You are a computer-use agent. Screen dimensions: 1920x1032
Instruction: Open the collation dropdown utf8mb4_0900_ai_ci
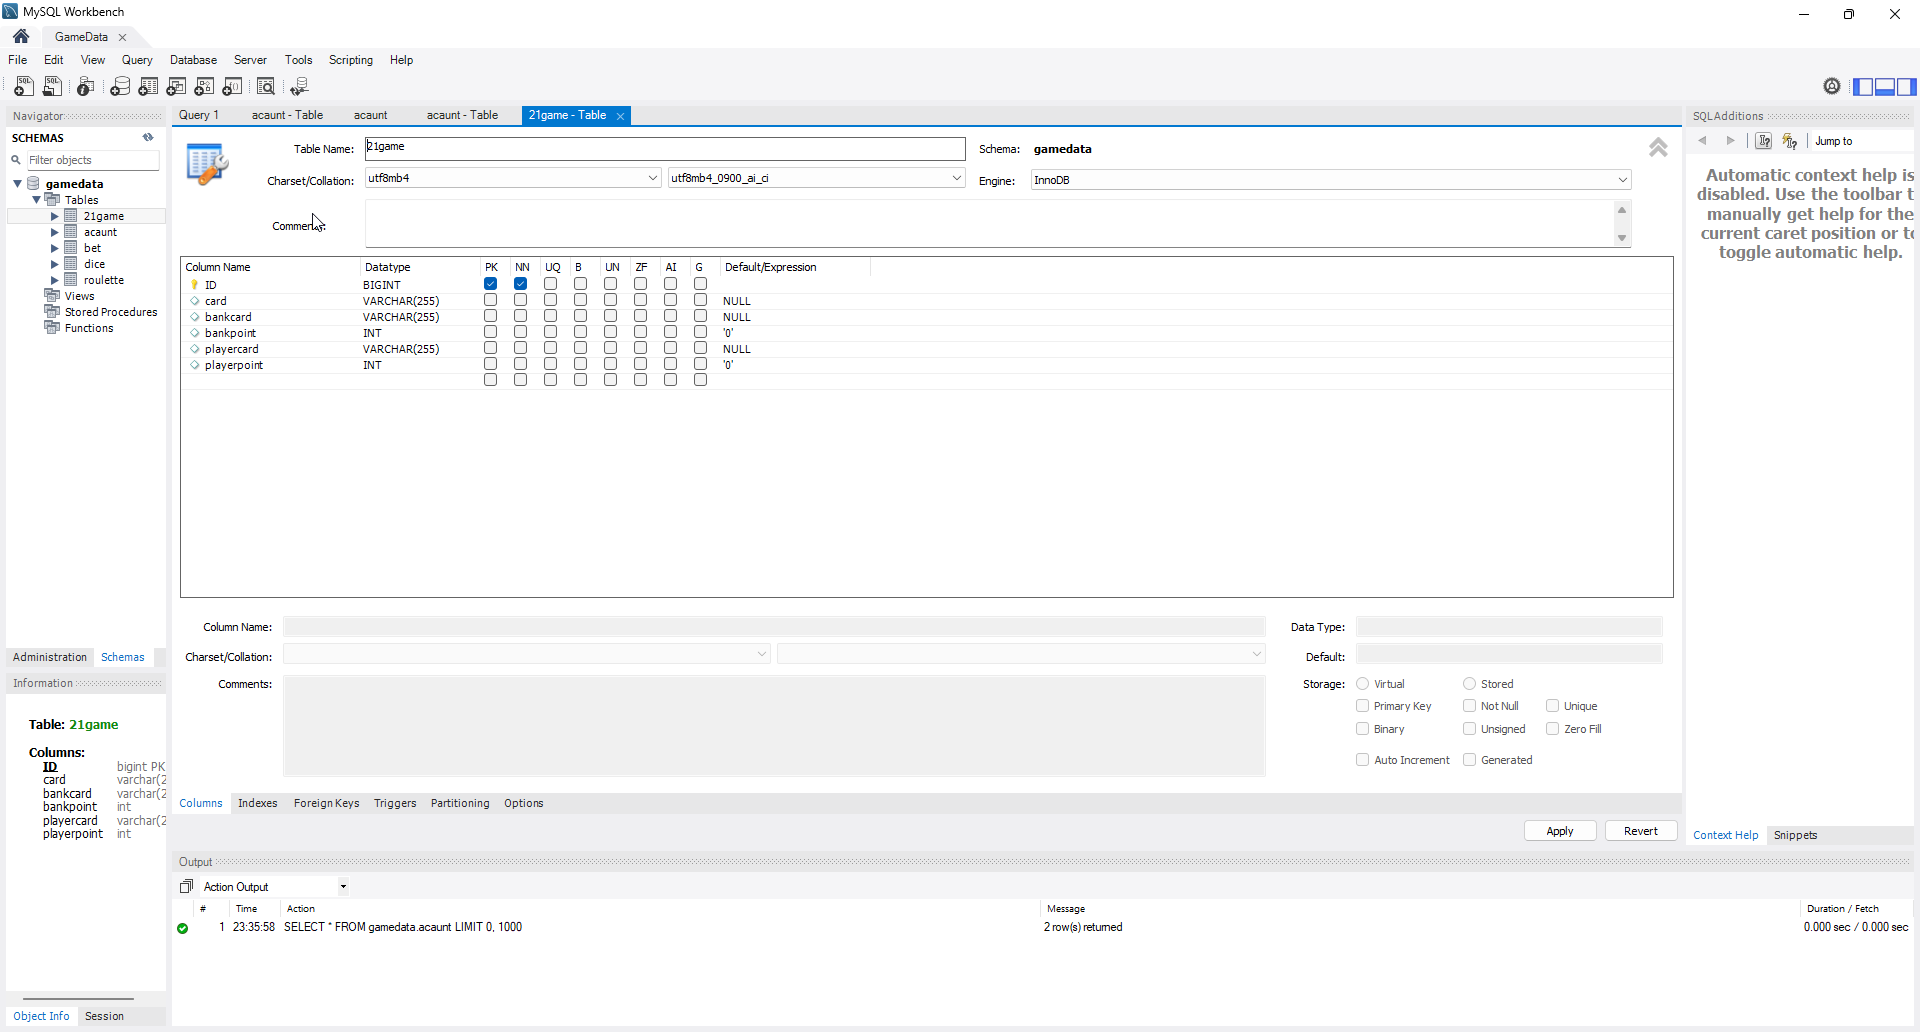coord(816,178)
